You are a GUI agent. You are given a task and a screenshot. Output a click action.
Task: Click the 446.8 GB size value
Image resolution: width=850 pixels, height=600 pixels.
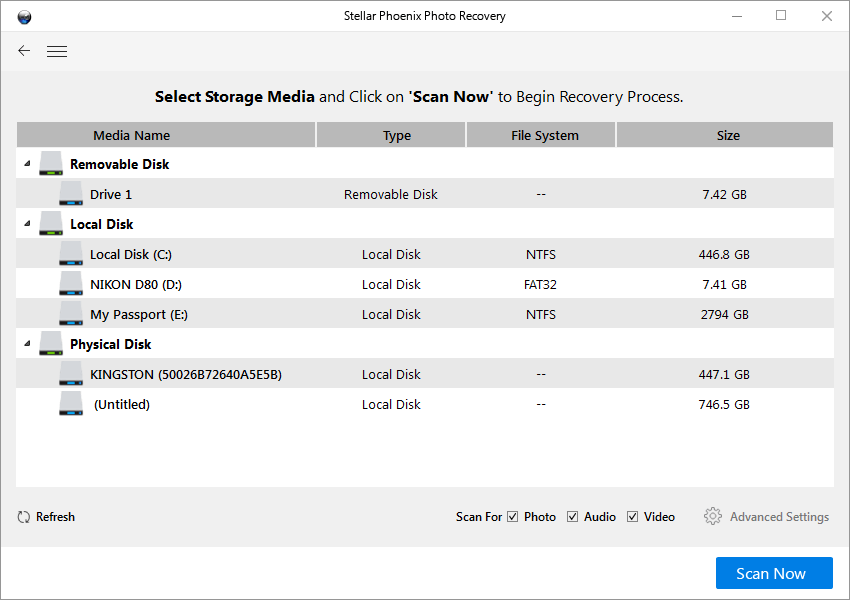point(724,255)
